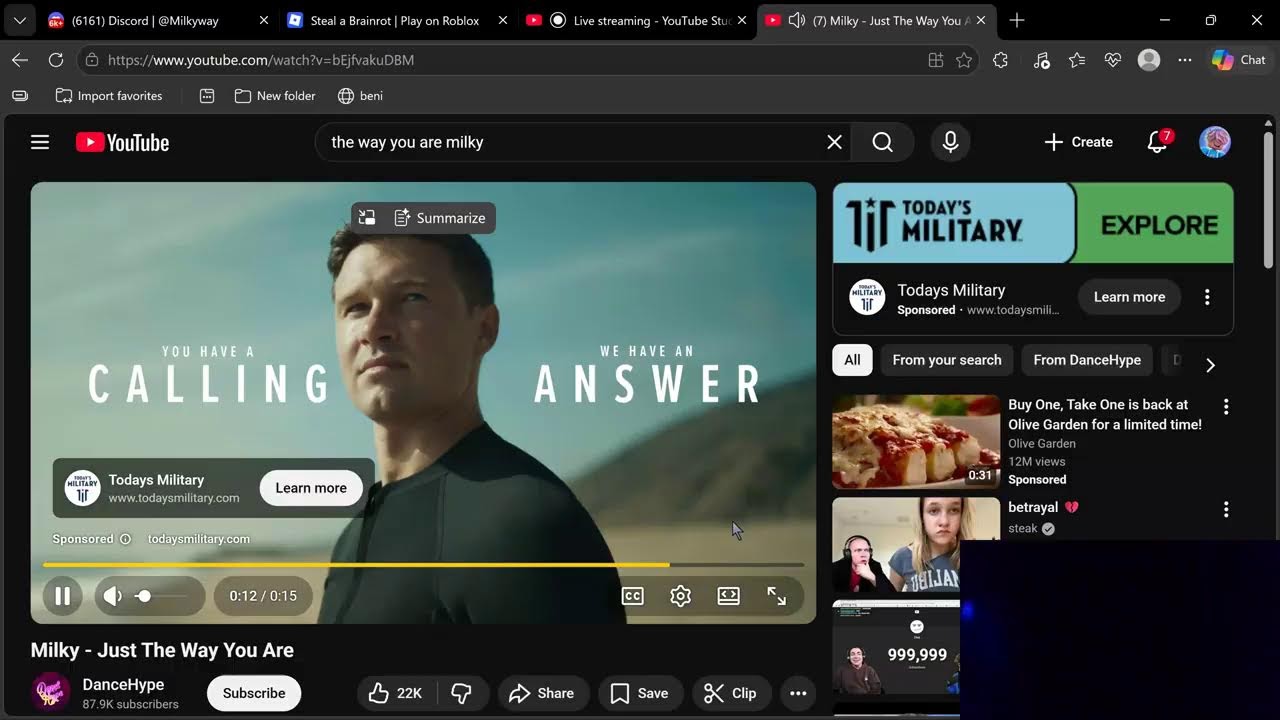
Task: Like the video with thumbs up 22K
Action: pos(396,693)
